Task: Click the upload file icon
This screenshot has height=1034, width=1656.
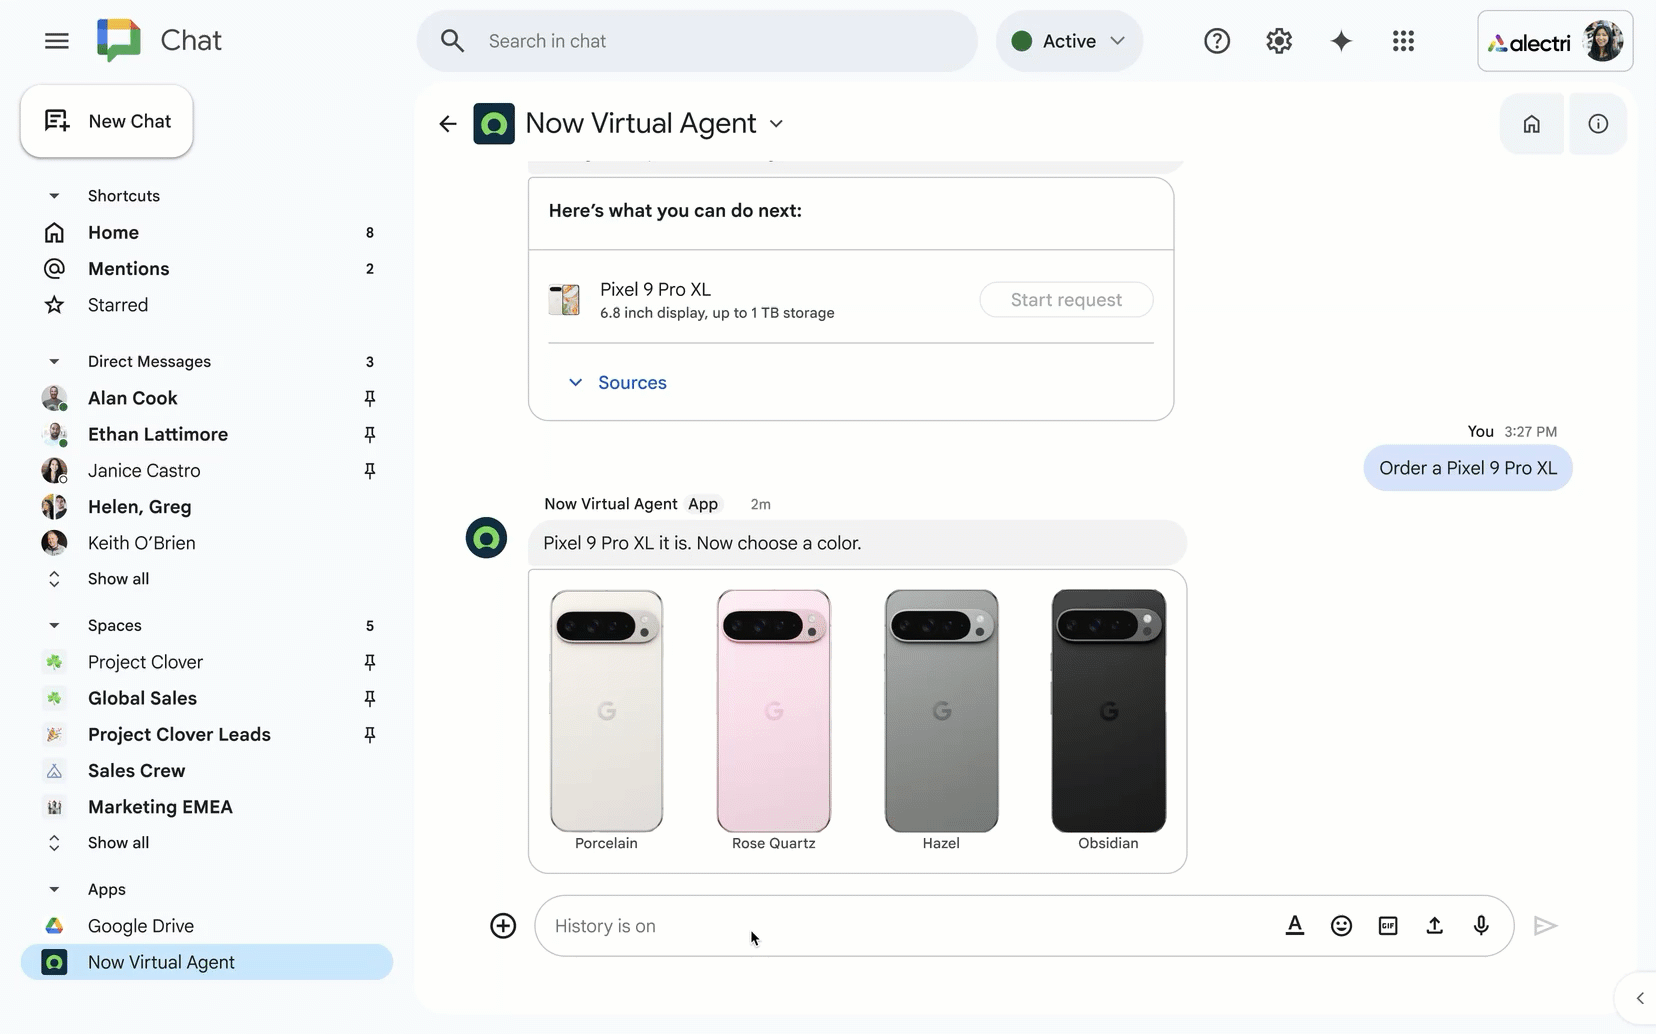Action: 1434,926
